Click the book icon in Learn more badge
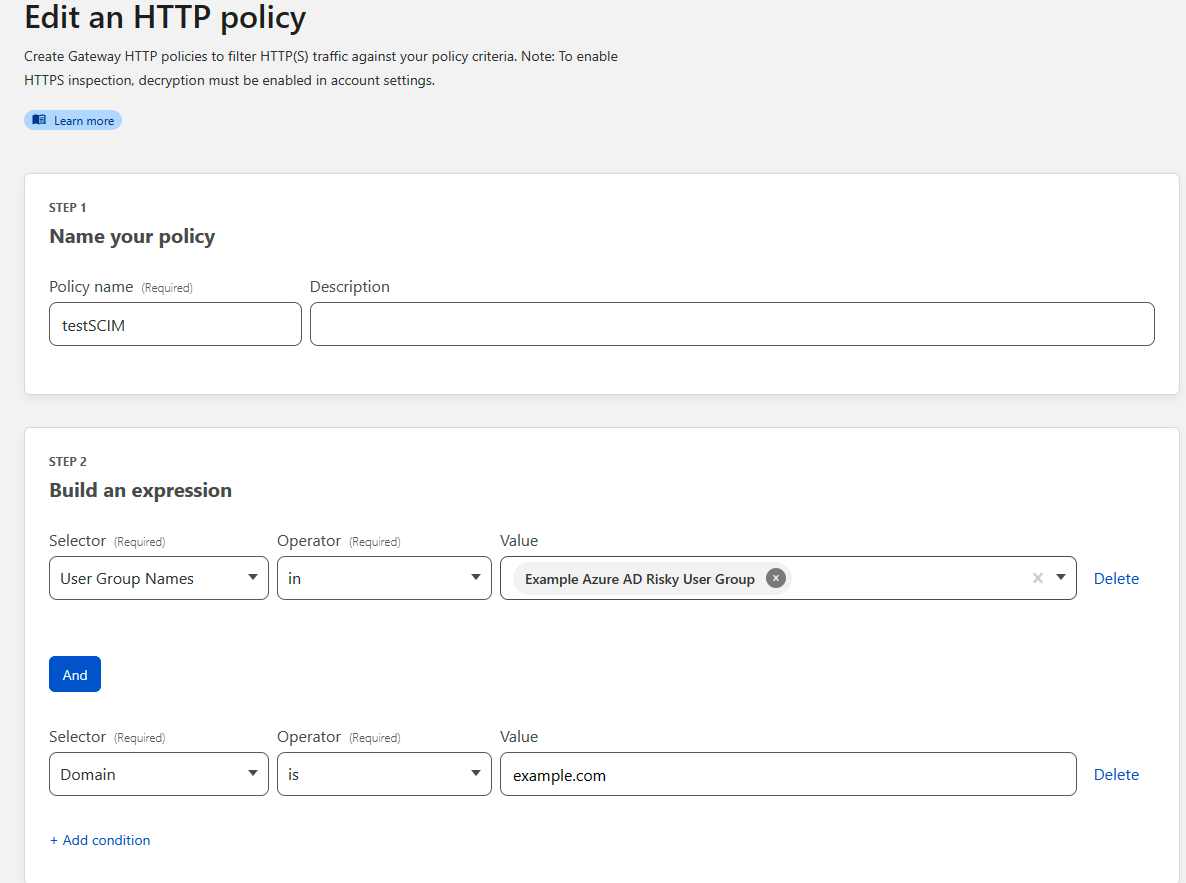The height and width of the screenshot is (883, 1186). [39, 120]
